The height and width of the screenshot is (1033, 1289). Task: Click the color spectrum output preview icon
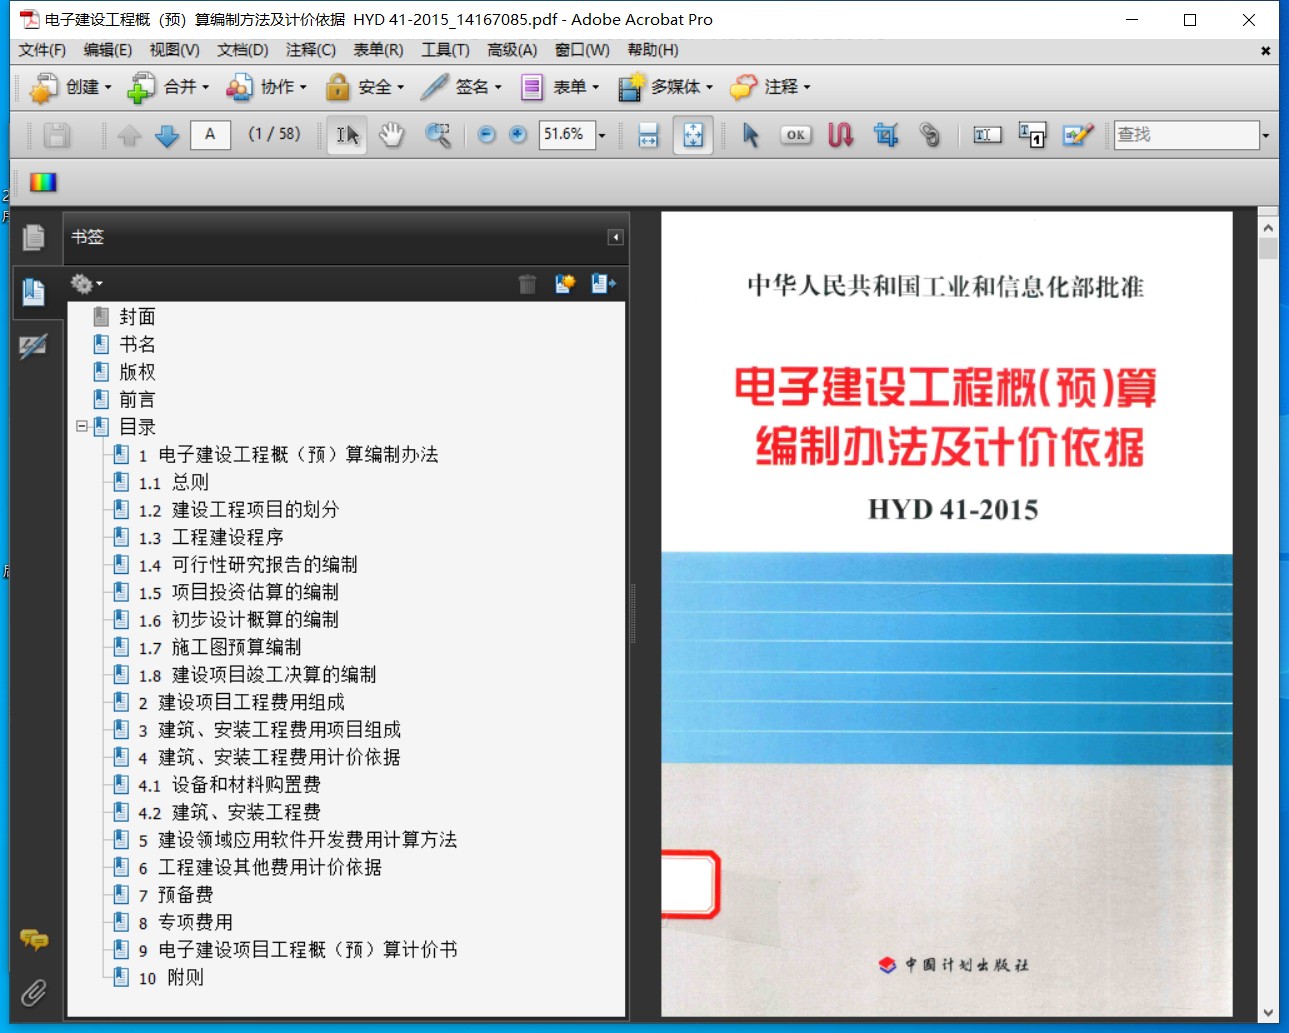pyautogui.click(x=43, y=182)
